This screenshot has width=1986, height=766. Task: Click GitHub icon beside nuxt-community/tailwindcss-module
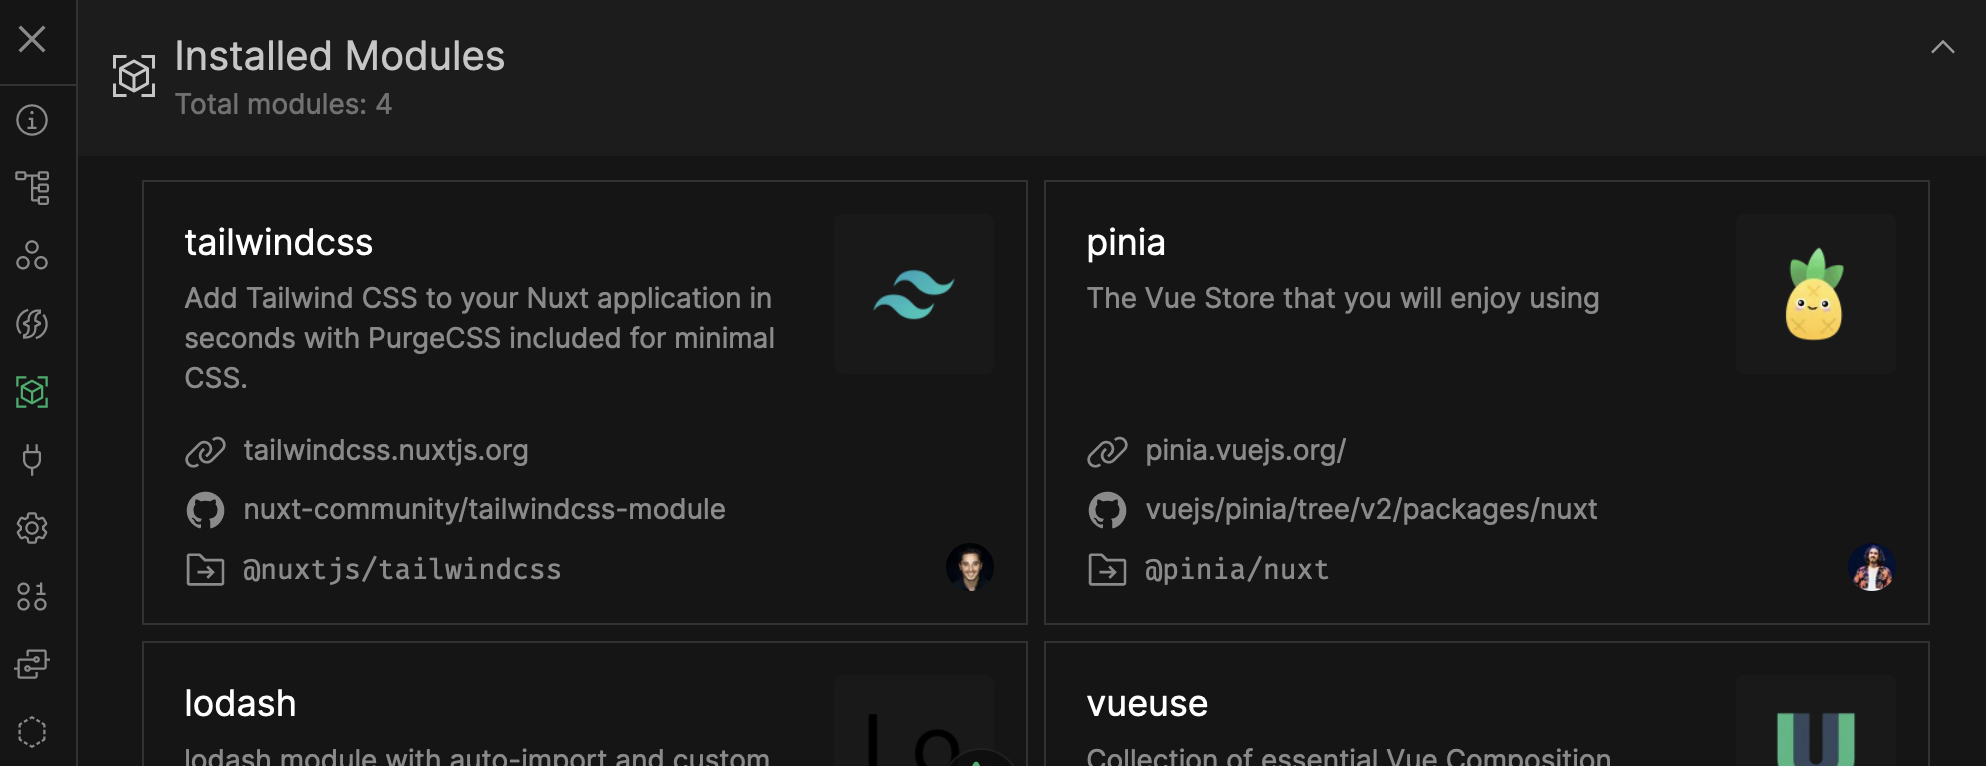tap(205, 511)
